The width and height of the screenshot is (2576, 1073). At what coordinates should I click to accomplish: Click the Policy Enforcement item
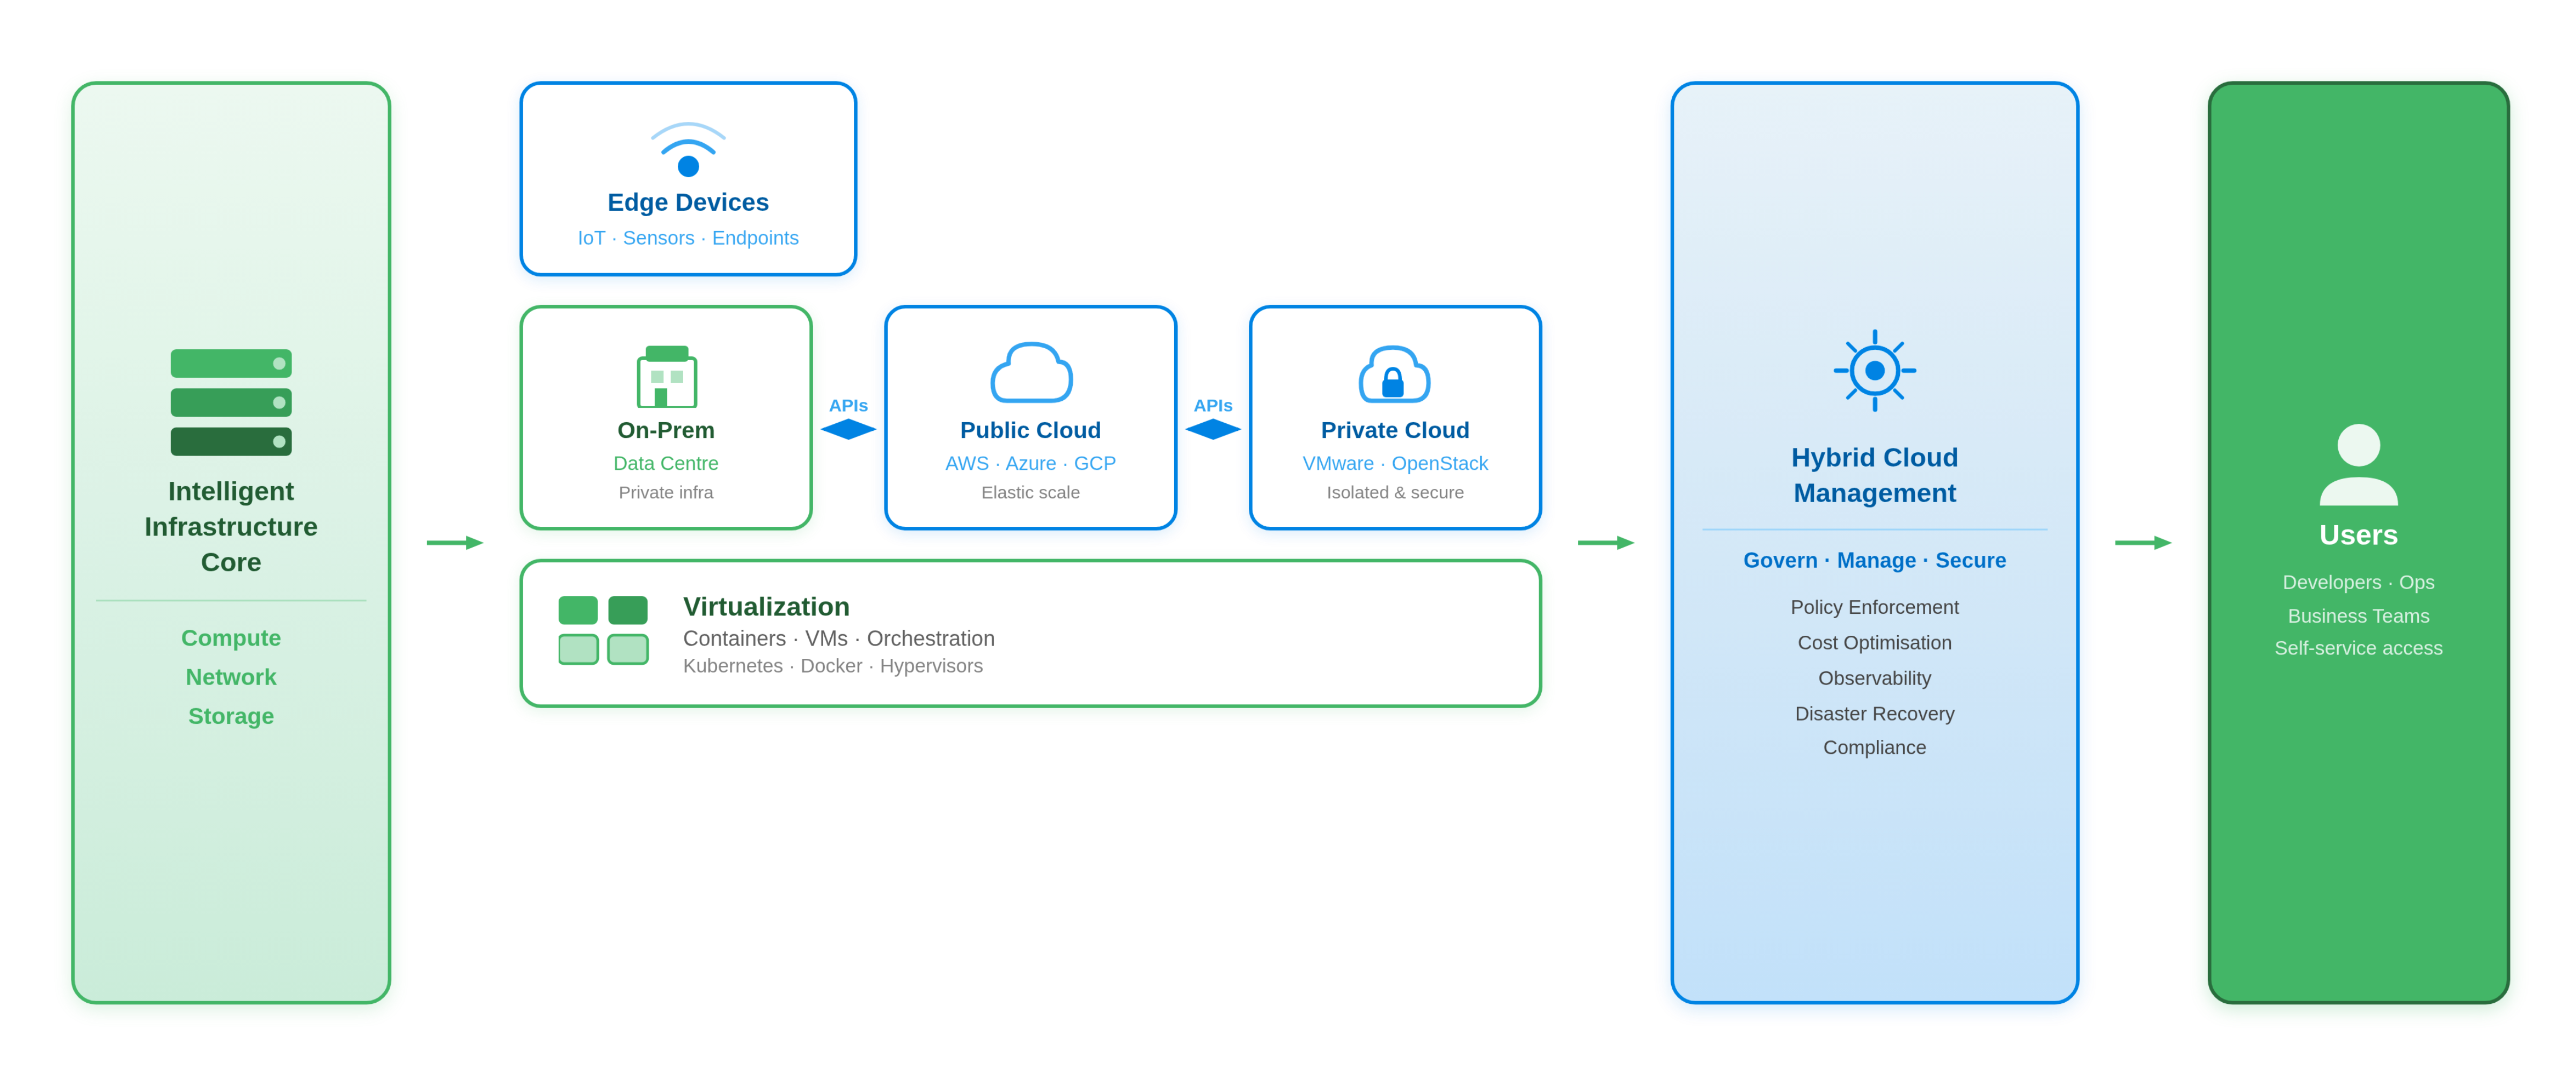[x=1874, y=607]
